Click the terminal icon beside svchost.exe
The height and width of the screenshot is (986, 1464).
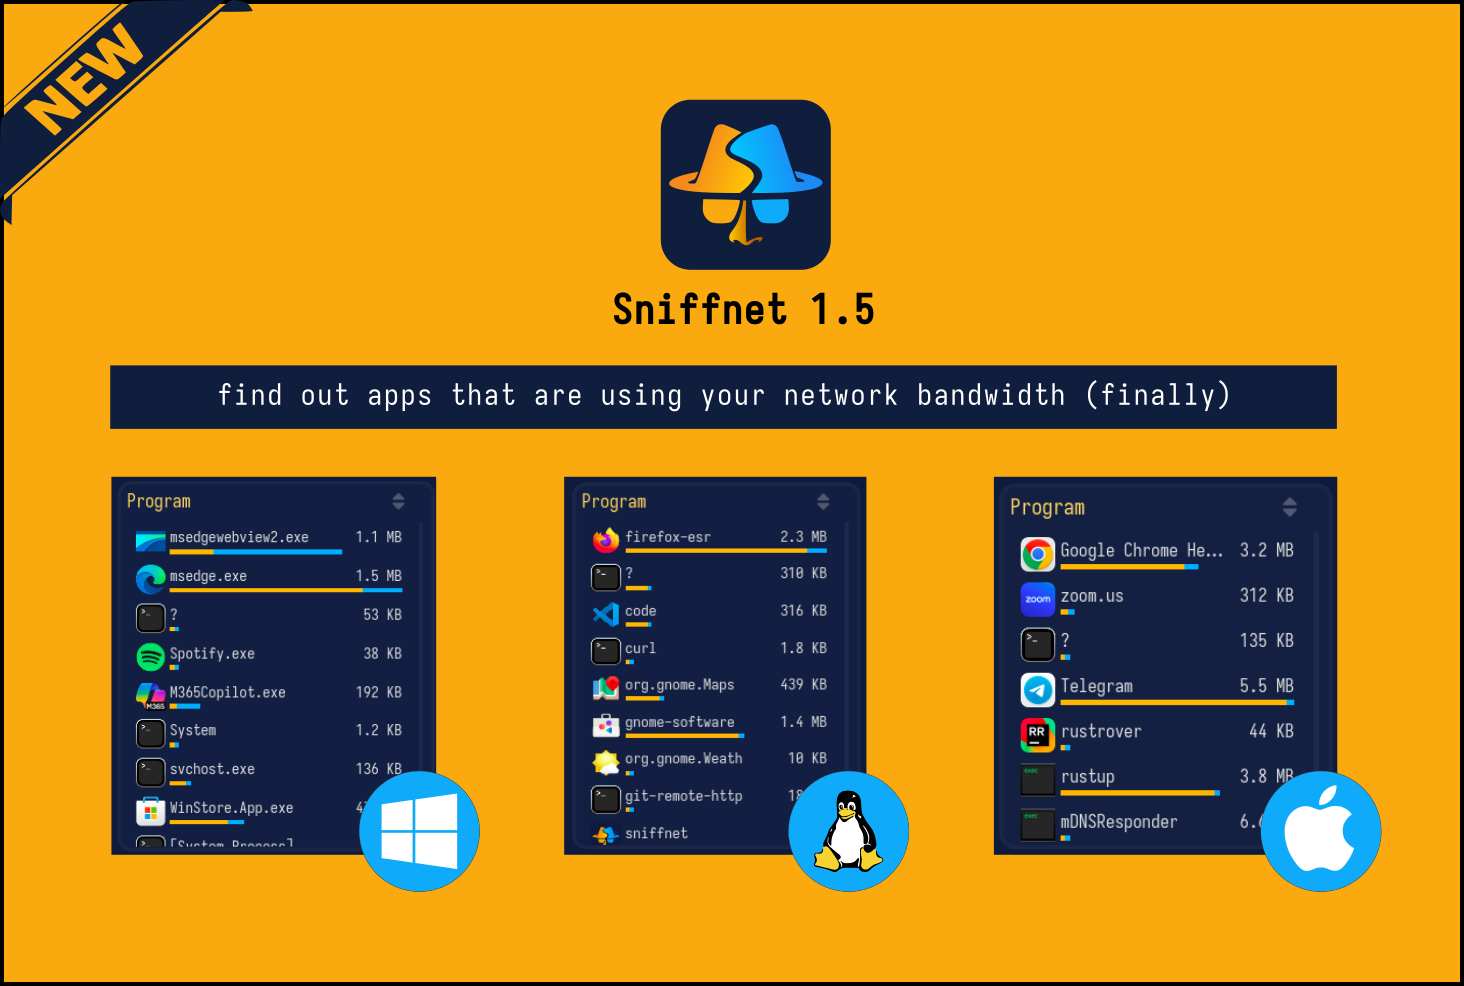(150, 772)
